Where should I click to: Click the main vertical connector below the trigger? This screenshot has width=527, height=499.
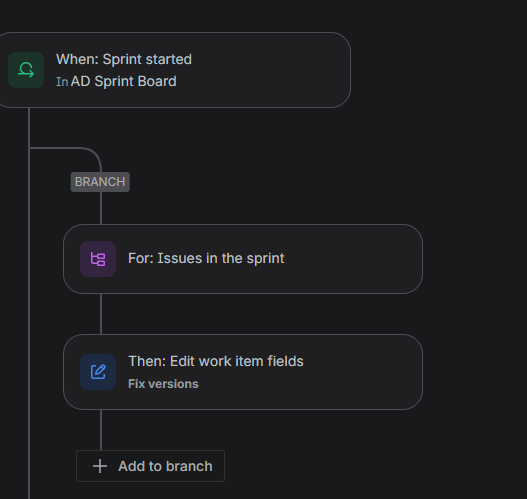pos(29,302)
